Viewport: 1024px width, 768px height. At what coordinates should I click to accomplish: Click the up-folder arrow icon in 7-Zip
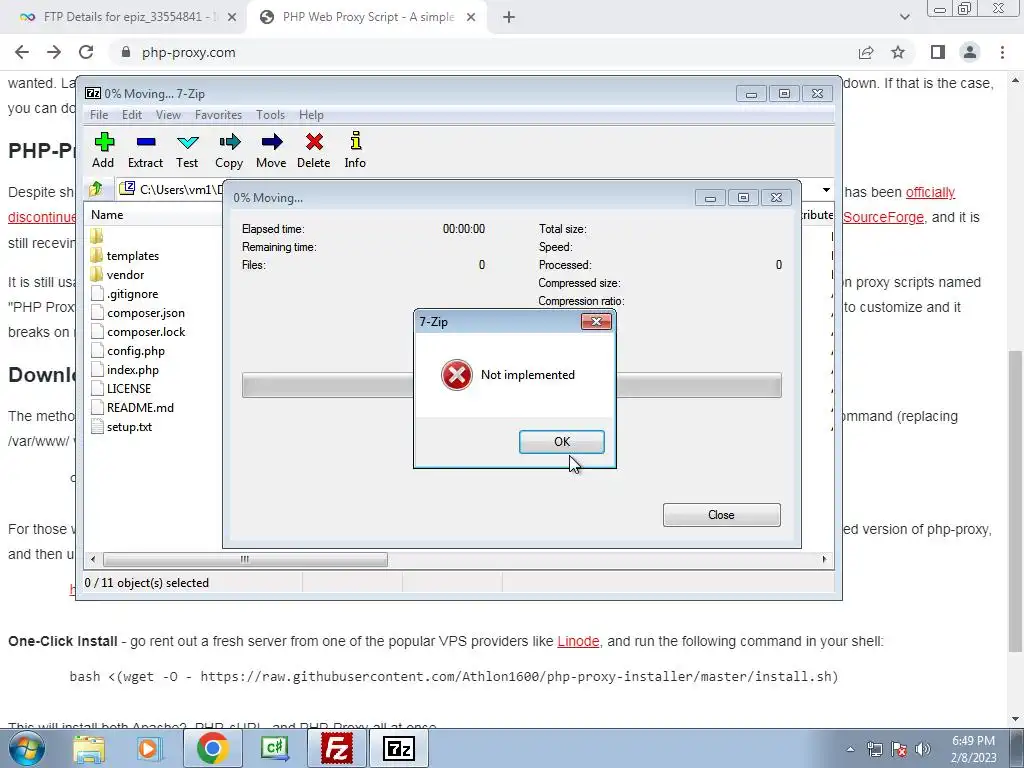click(96, 189)
